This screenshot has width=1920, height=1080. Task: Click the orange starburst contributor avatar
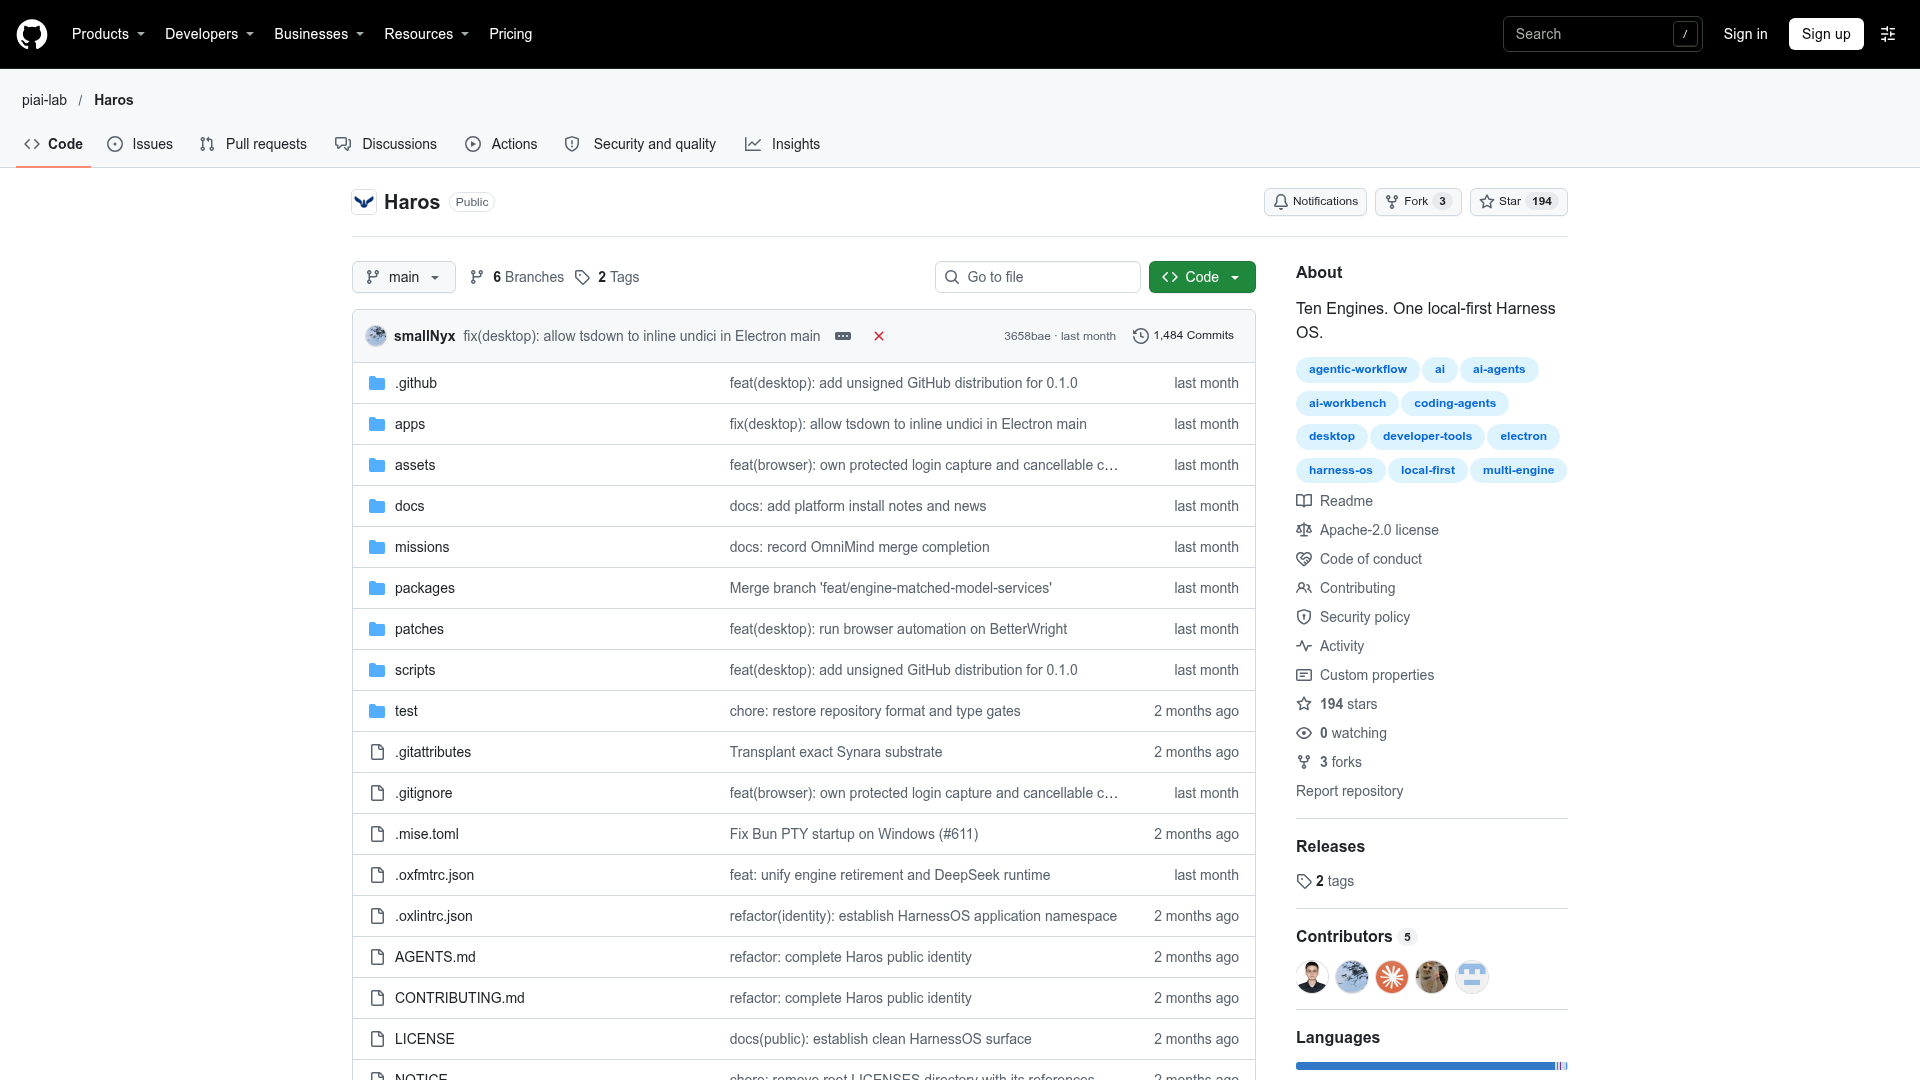point(1392,977)
